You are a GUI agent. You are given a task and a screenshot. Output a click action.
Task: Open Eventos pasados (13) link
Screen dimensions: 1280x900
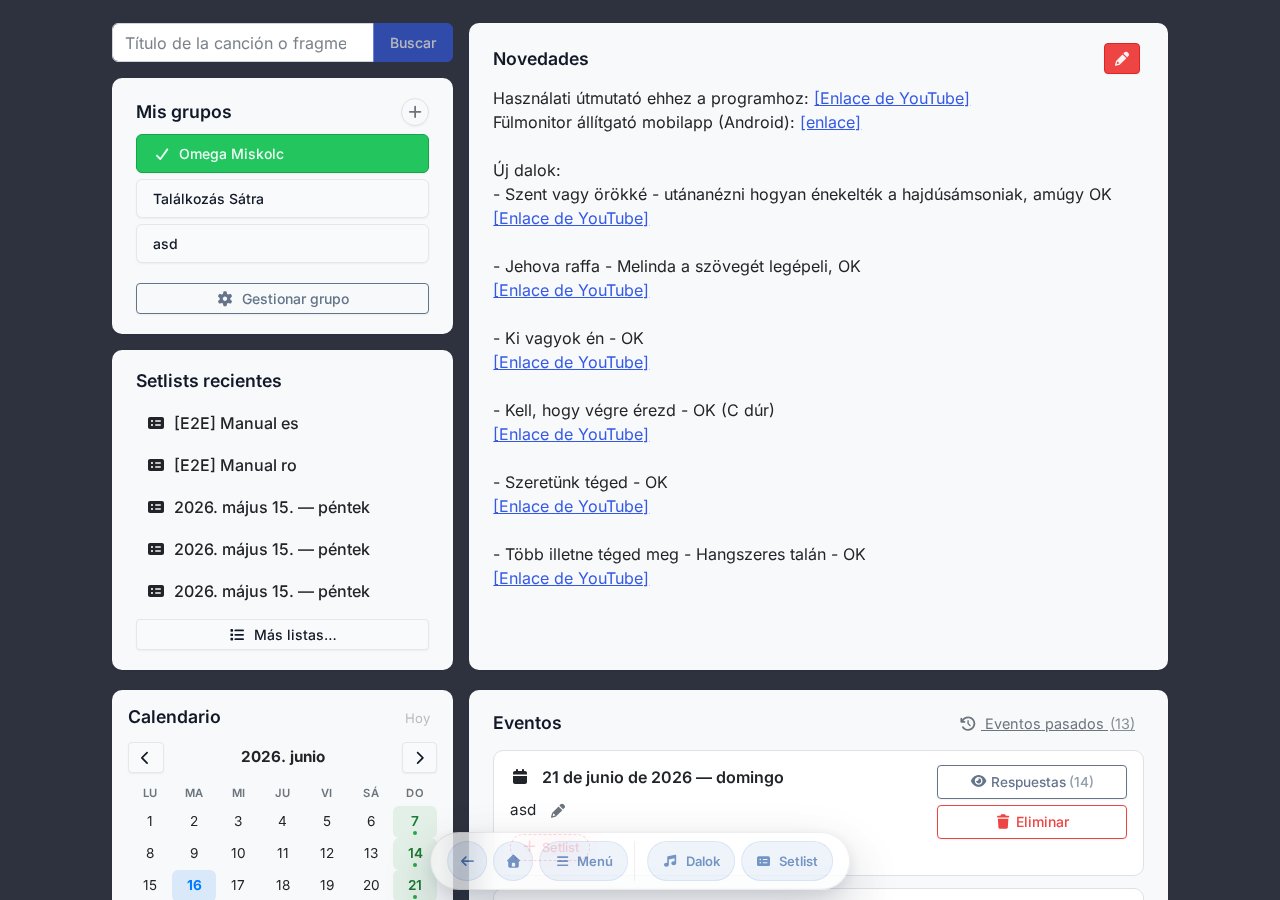pyautogui.click(x=1047, y=724)
